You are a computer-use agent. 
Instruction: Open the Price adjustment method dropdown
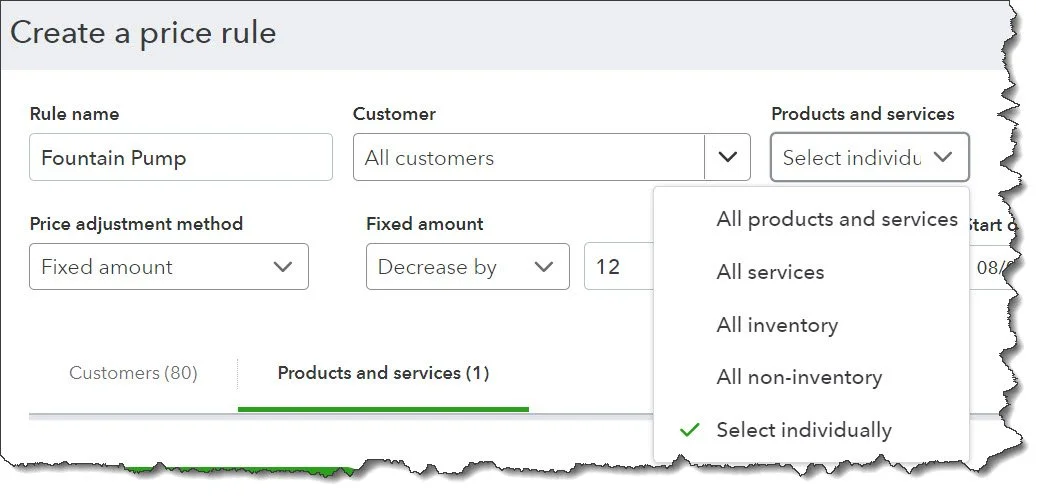(169, 267)
